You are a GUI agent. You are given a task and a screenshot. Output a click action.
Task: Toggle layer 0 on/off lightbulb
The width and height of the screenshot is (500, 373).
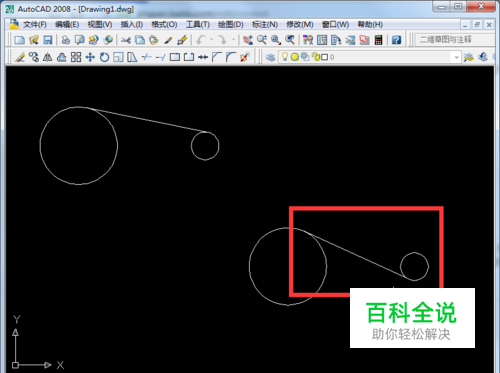(x=285, y=57)
